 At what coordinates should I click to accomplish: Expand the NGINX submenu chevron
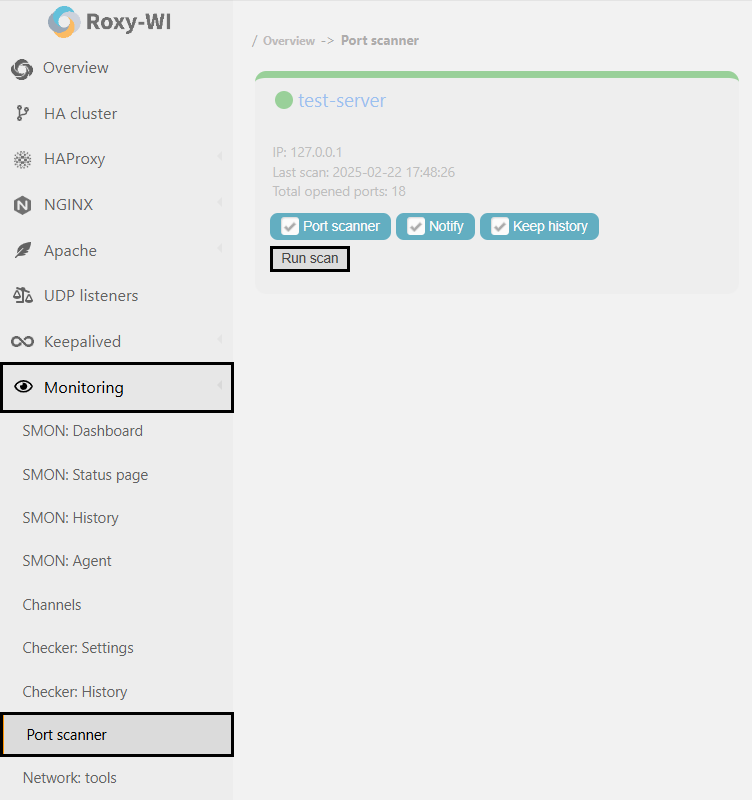coord(221,204)
